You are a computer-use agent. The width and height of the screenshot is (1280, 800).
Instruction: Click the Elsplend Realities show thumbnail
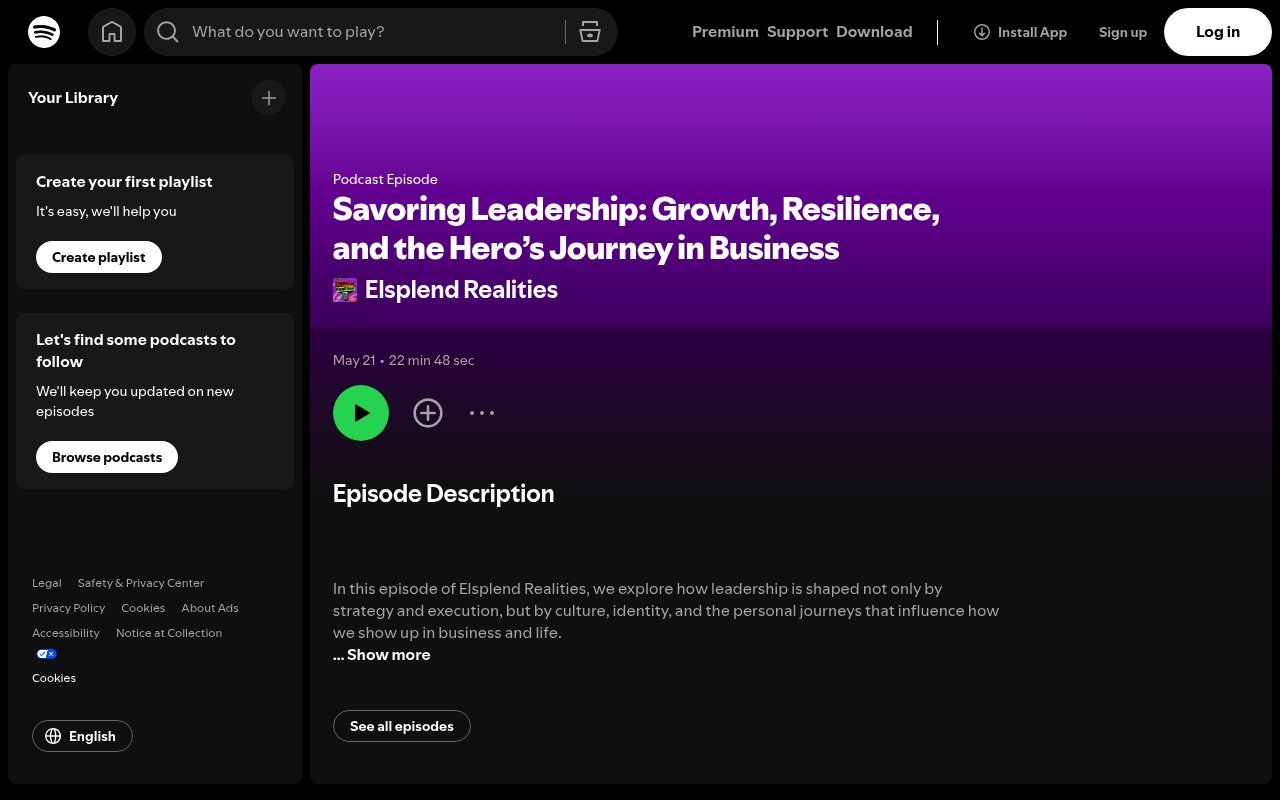click(345, 290)
